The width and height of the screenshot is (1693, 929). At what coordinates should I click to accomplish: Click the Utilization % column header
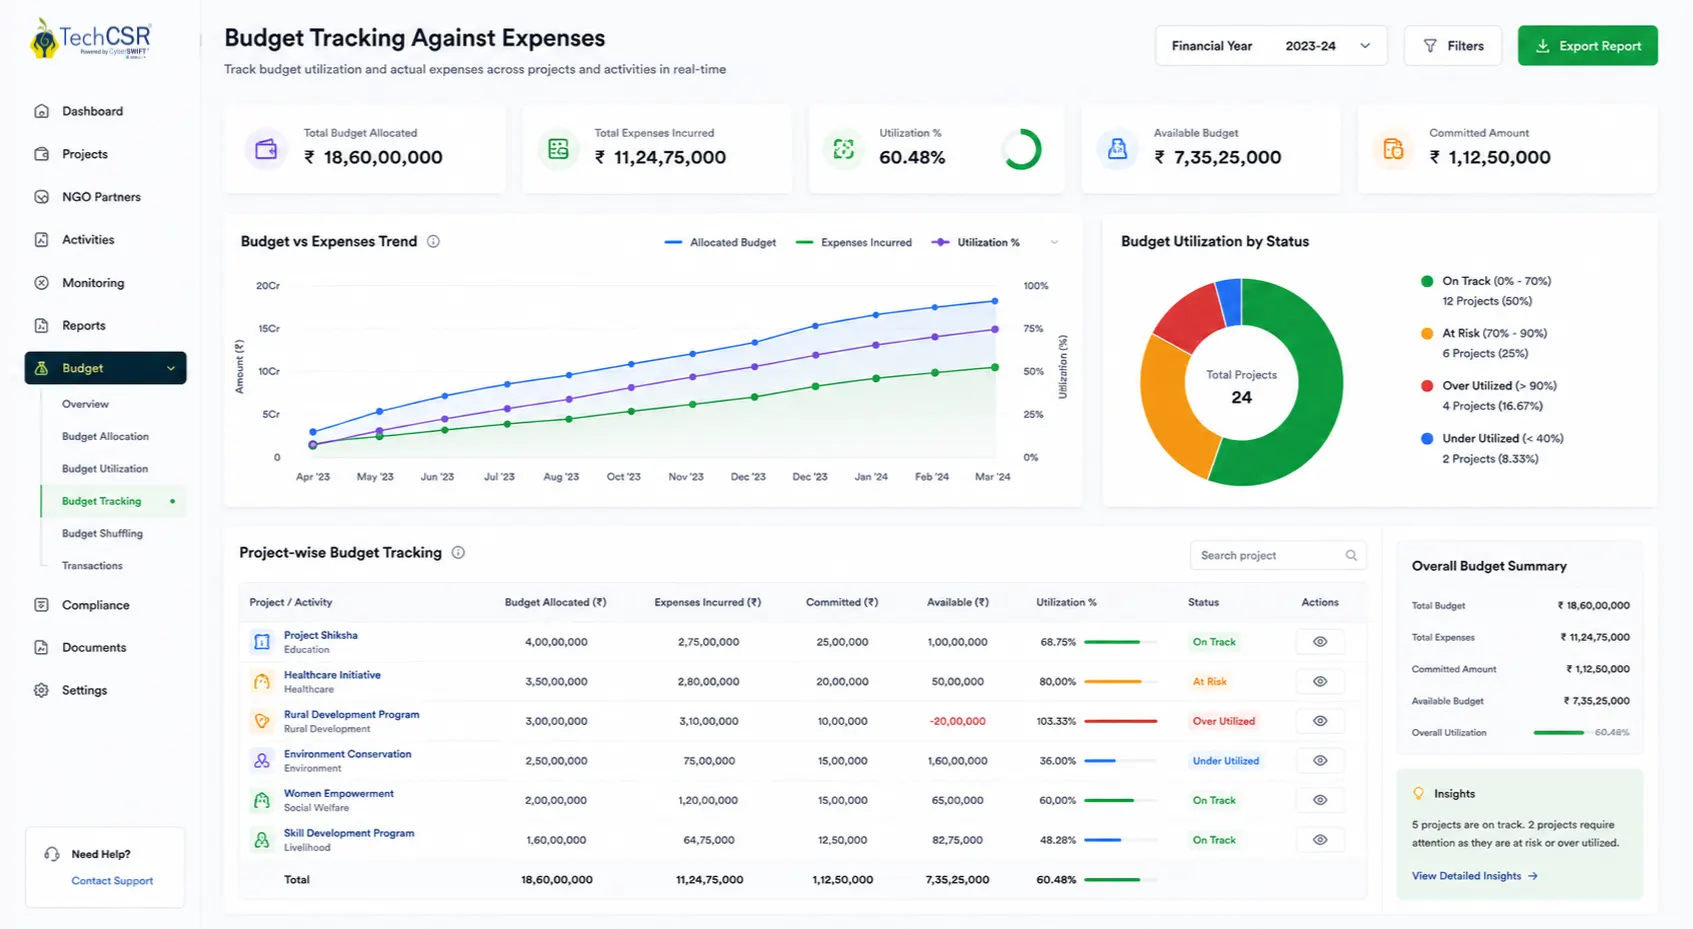coord(1066,602)
